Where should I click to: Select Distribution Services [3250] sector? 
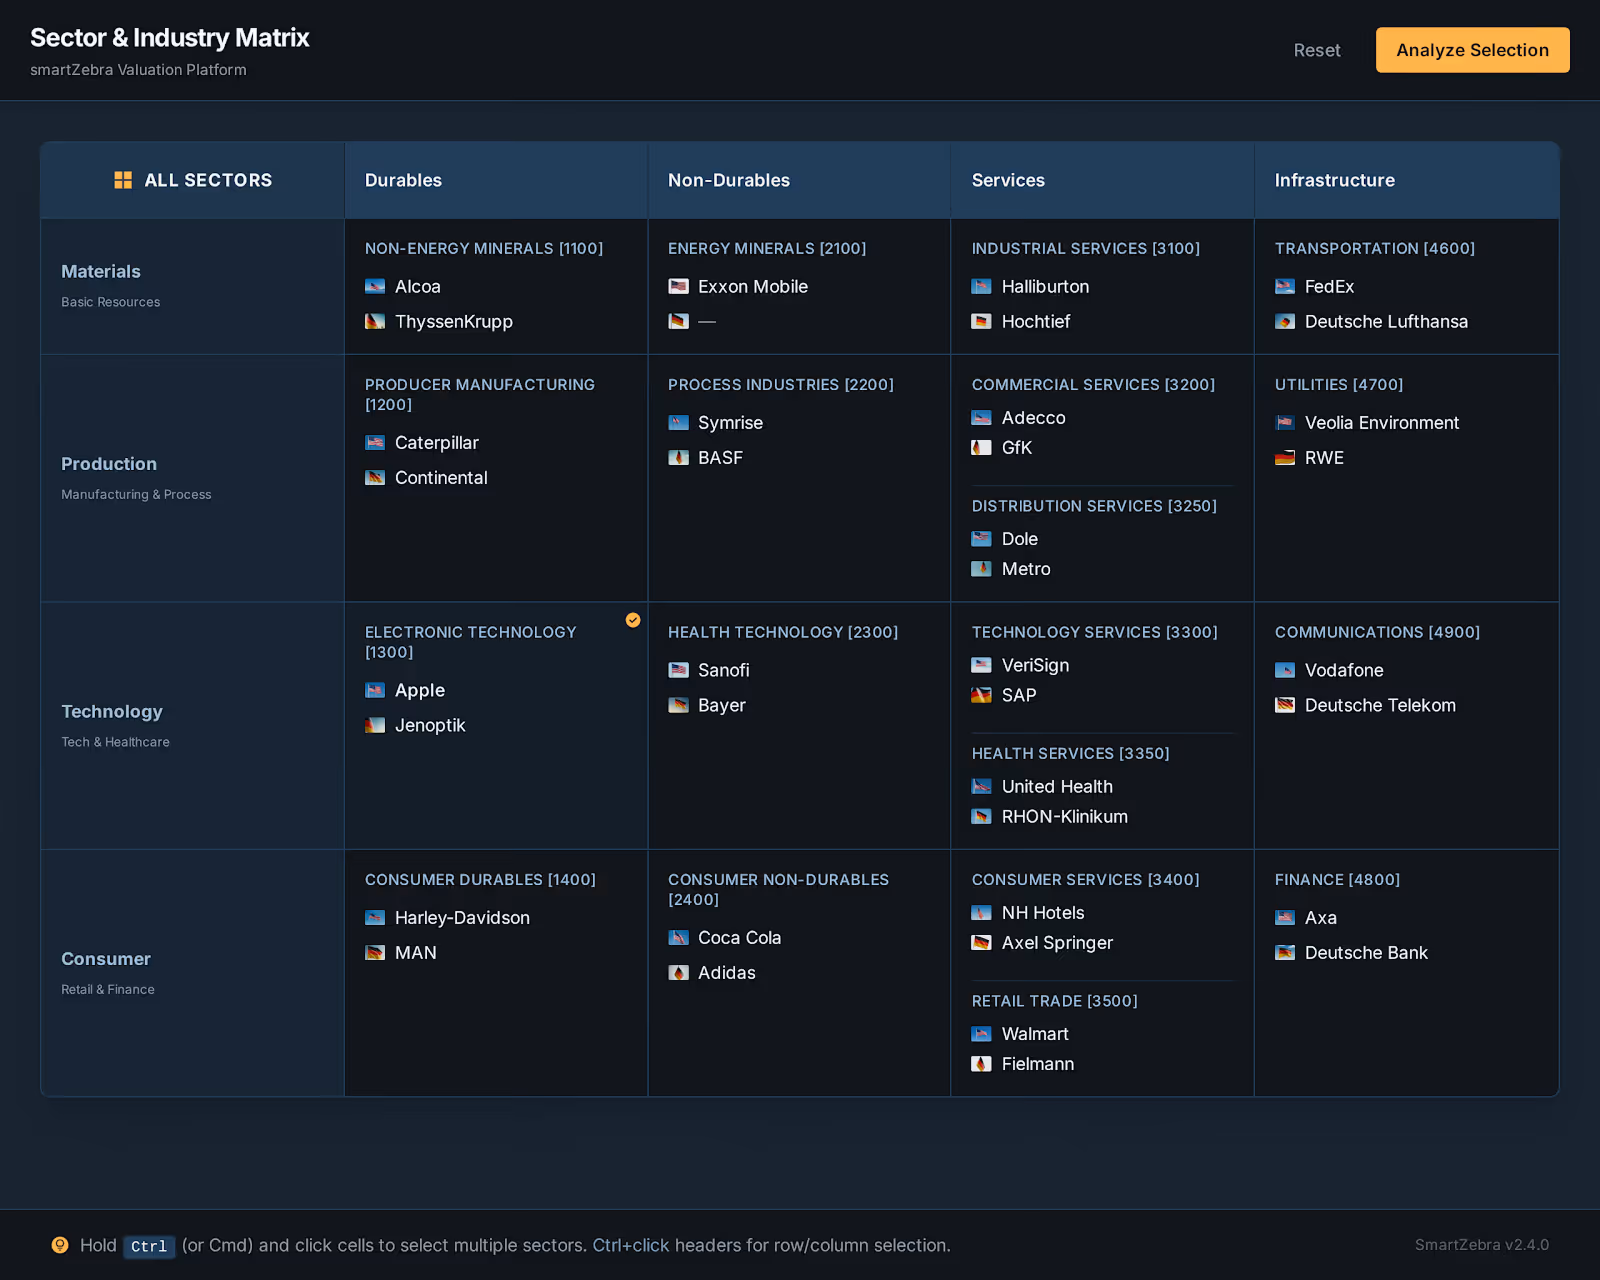1102,537
